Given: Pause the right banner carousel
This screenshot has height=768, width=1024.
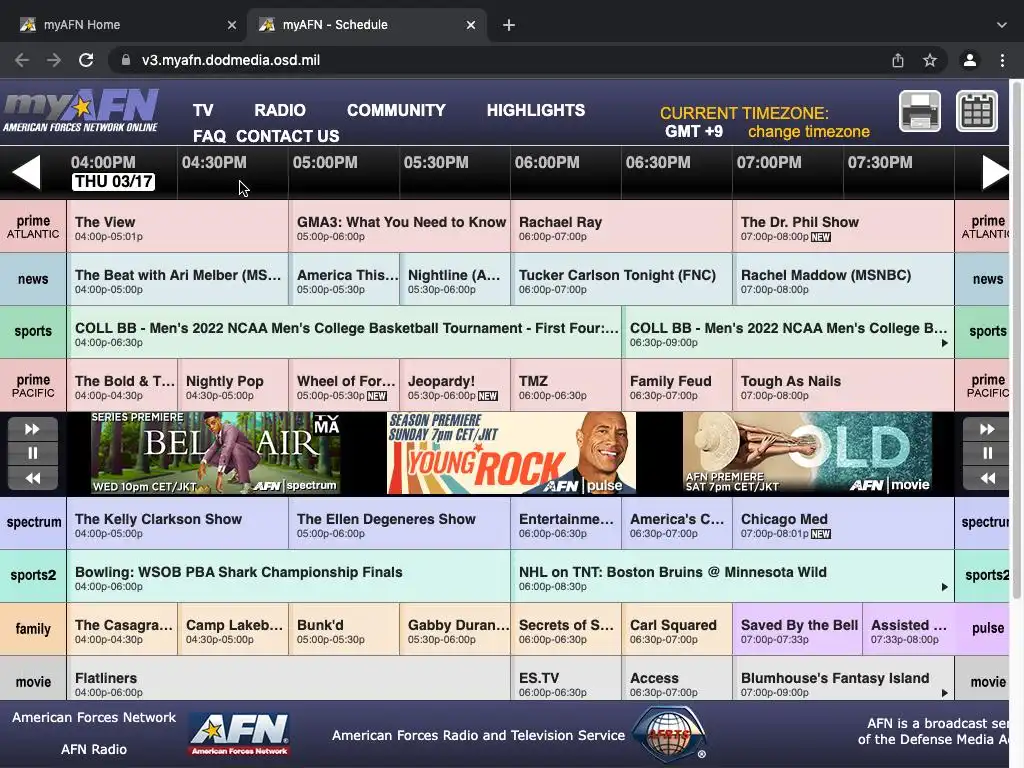Looking at the screenshot, I should [x=987, y=453].
